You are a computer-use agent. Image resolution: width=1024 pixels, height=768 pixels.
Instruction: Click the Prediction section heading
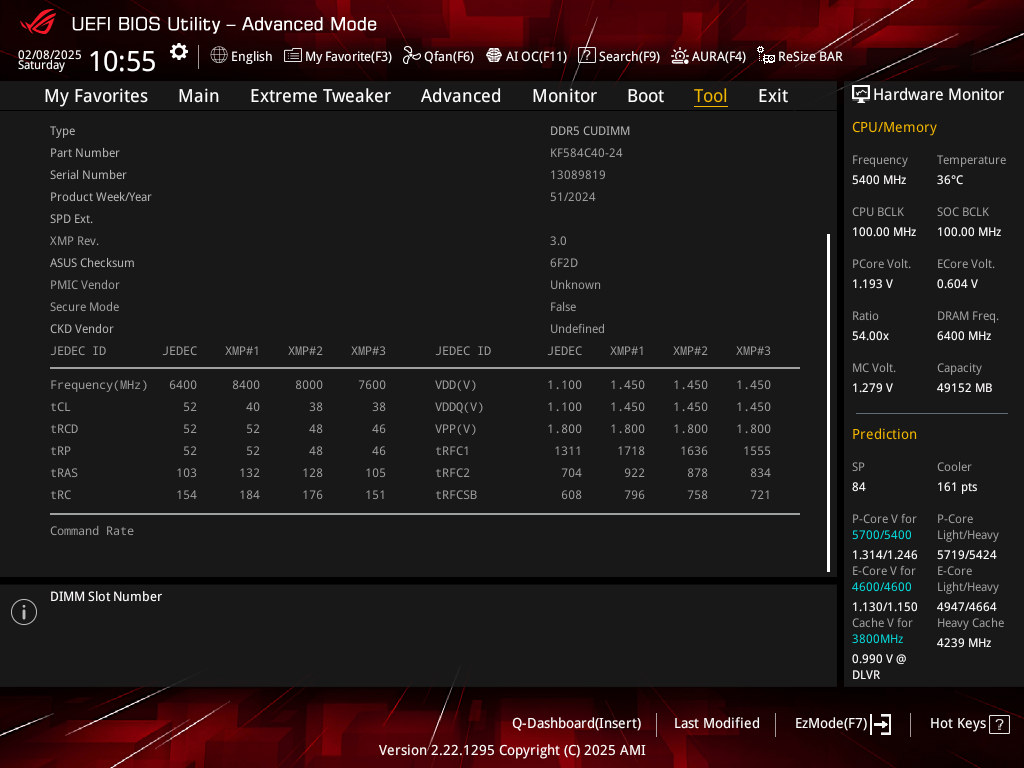pyautogui.click(x=884, y=434)
